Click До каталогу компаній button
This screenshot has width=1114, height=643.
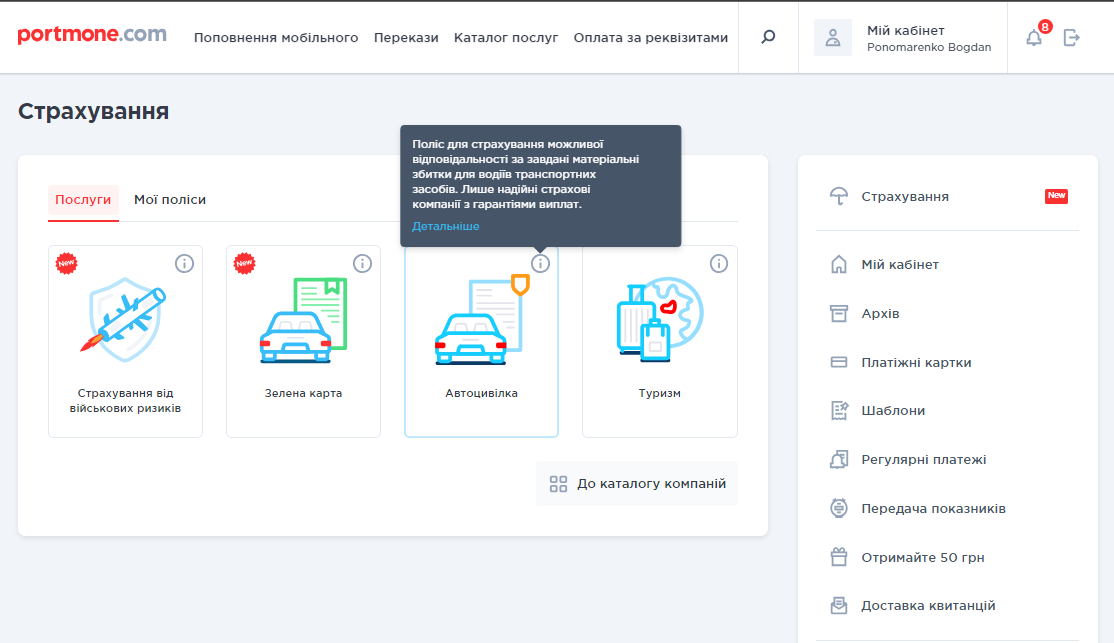(637, 484)
